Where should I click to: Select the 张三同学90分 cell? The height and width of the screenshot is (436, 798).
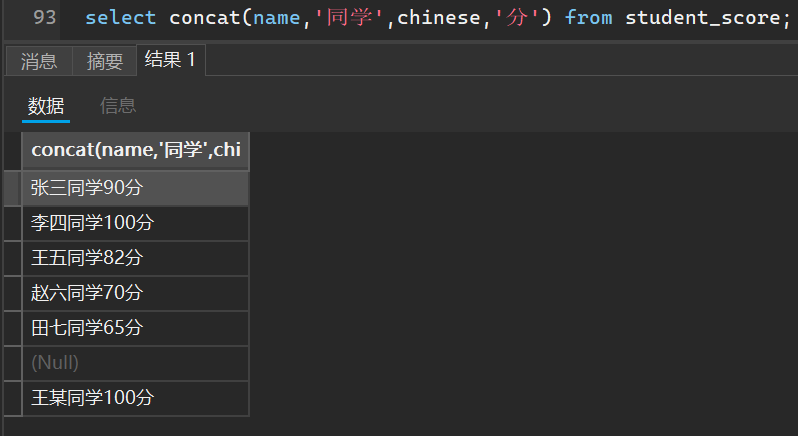tap(136, 188)
